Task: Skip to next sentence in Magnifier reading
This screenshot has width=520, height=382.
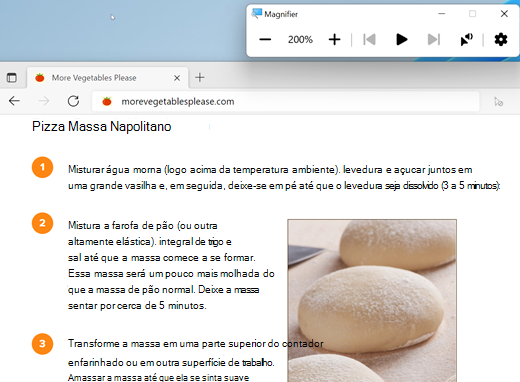Action: point(434,40)
